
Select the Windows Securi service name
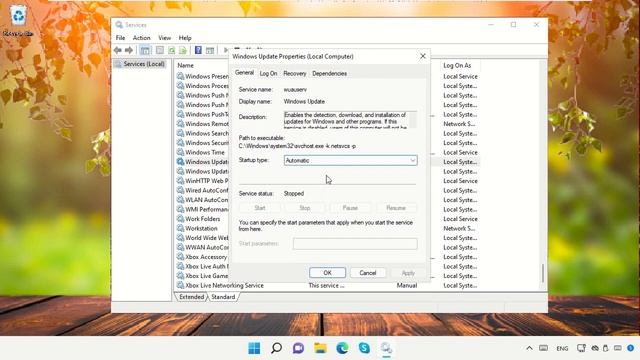[207, 143]
